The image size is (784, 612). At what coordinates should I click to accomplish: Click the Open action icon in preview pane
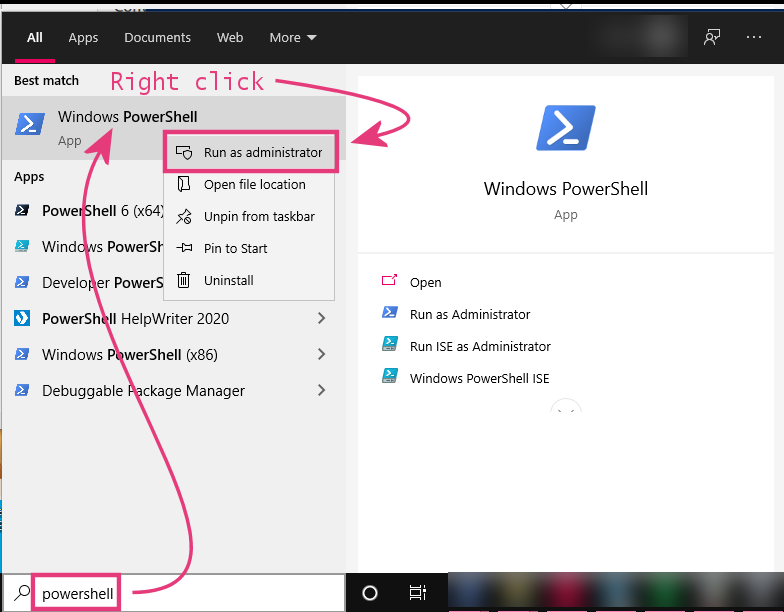[x=390, y=280]
